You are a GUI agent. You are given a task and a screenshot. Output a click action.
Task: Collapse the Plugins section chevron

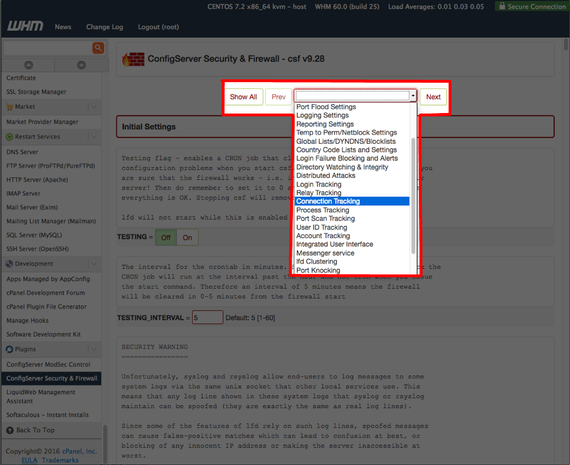click(x=94, y=349)
